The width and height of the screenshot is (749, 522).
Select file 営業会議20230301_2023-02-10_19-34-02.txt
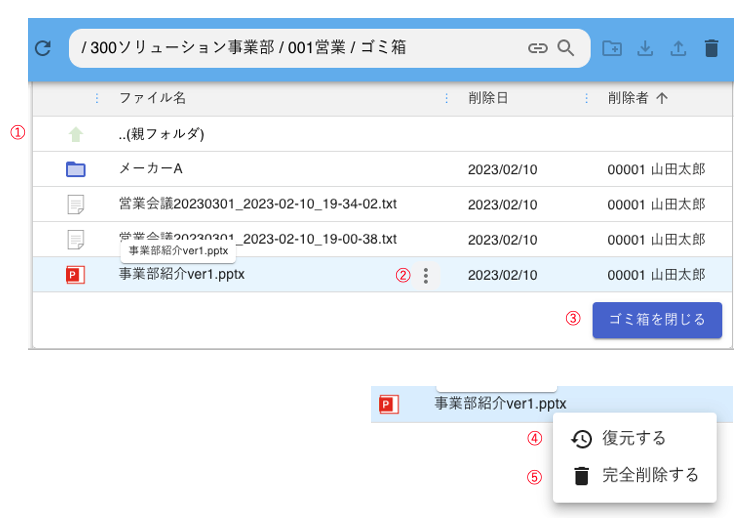(x=257, y=204)
